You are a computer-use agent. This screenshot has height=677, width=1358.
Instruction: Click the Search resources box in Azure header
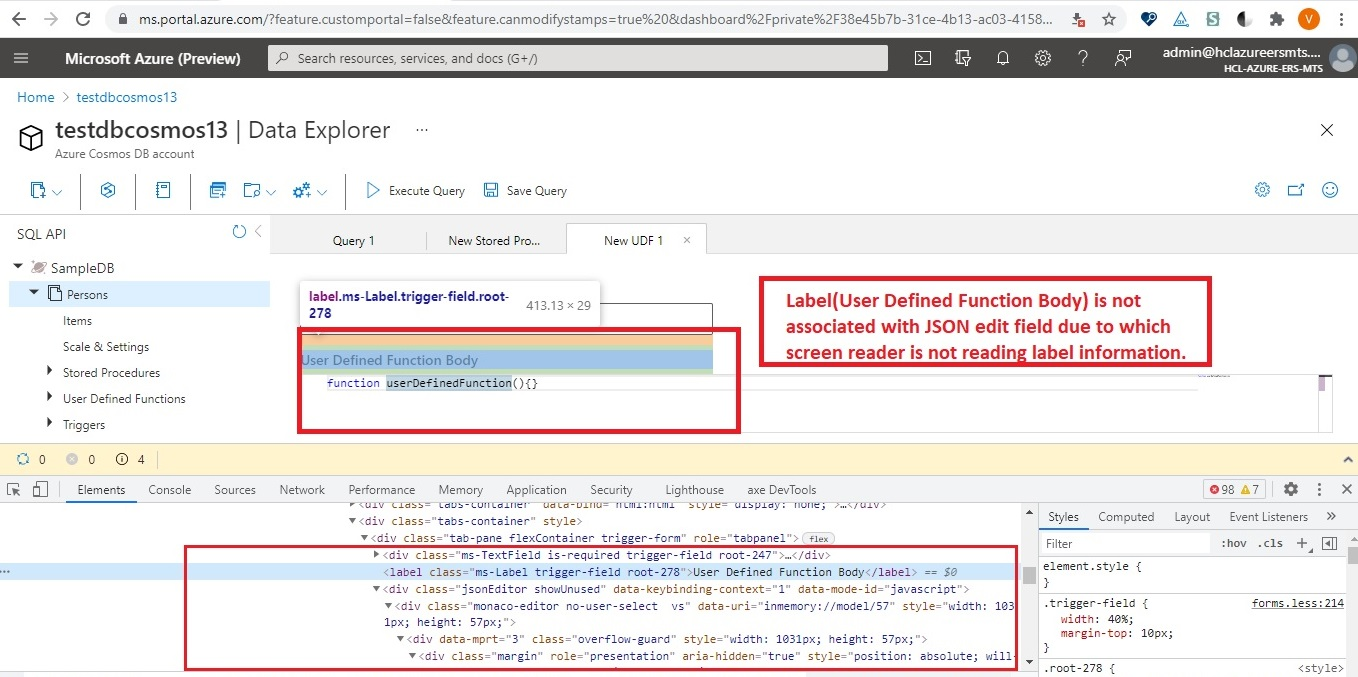pyautogui.click(x=575, y=58)
